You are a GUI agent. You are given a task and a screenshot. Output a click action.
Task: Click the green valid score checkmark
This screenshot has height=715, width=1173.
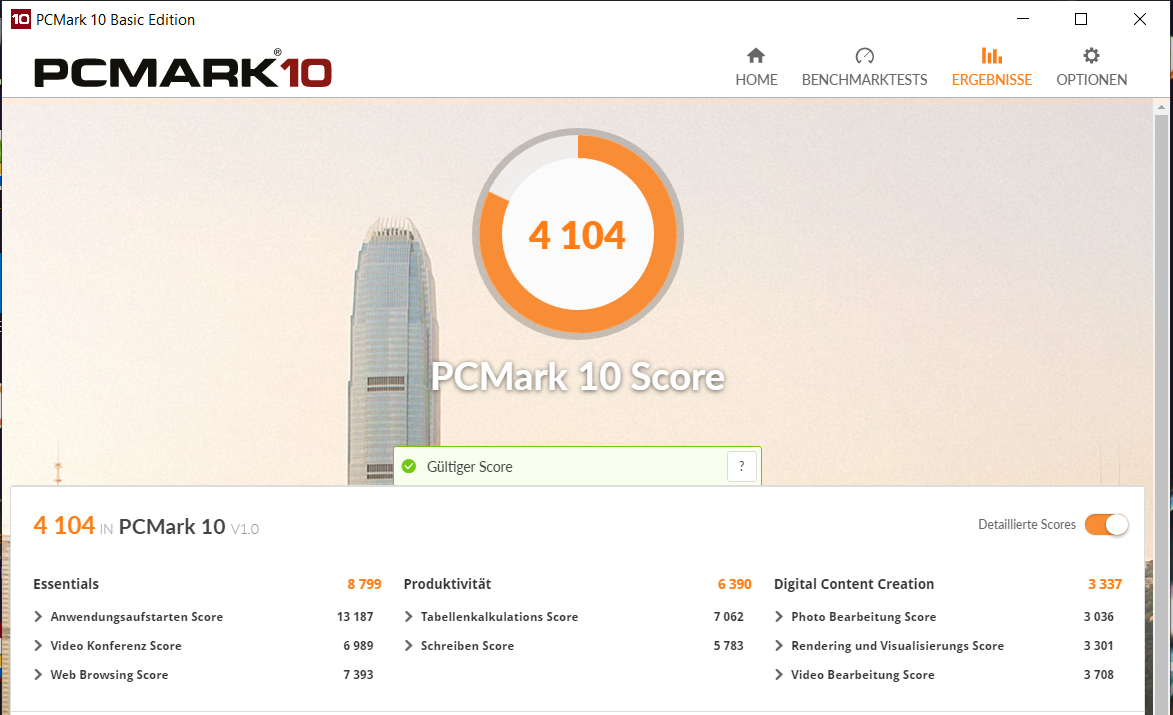(x=408, y=466)
